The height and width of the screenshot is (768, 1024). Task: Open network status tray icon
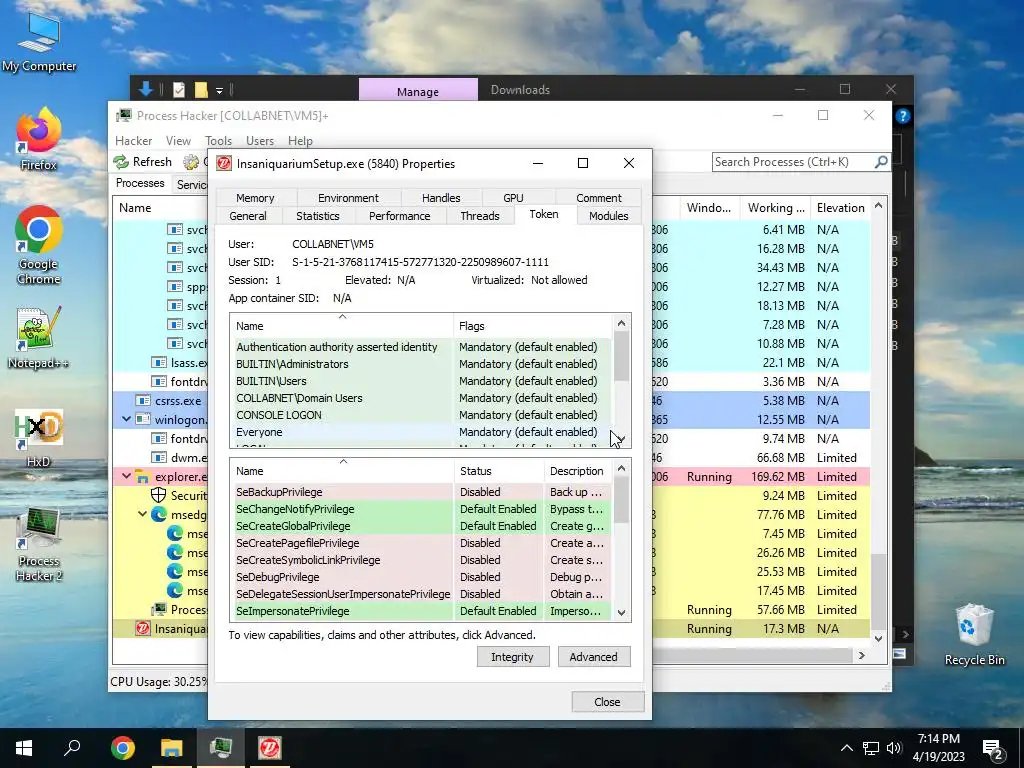(871, 748)
